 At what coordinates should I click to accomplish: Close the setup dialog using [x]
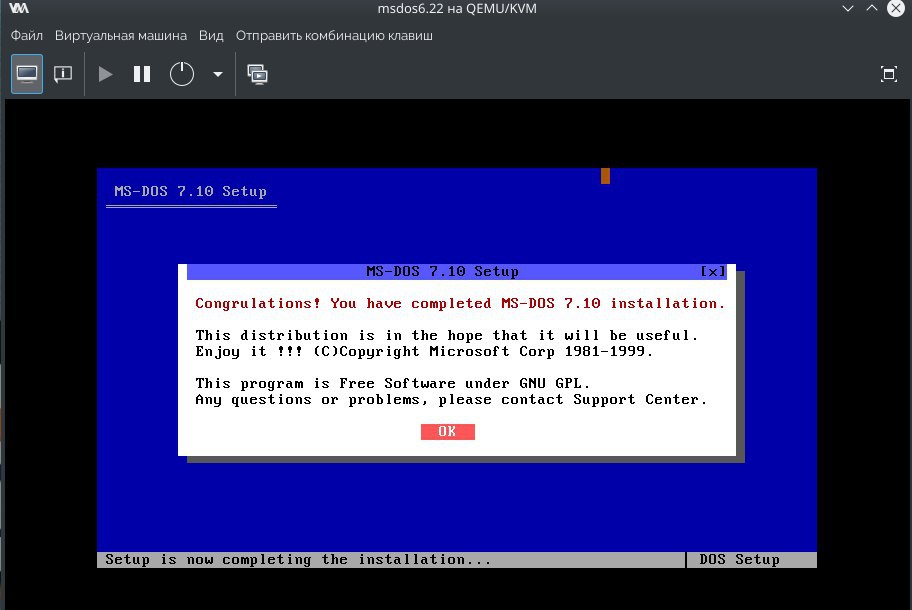[x=712, y=272]
